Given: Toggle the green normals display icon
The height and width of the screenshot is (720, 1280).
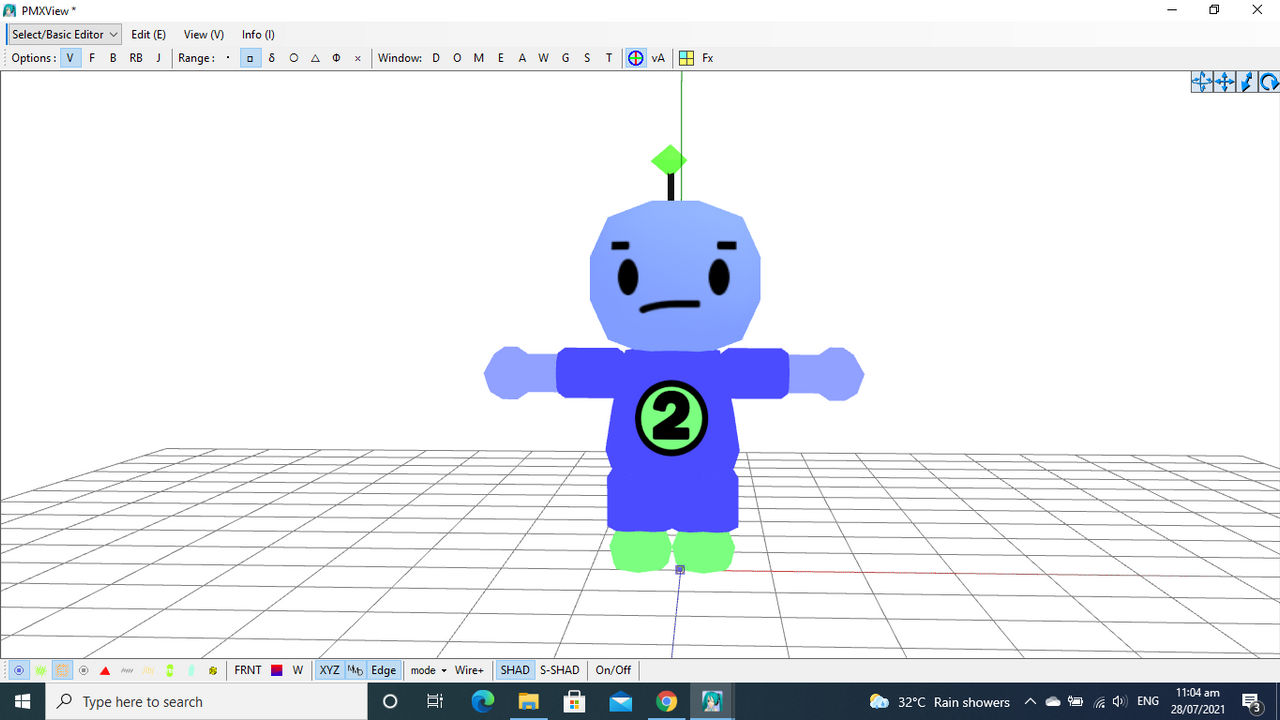Looking at the screenshot, I should pyautogui.click(x=41, y=670).
